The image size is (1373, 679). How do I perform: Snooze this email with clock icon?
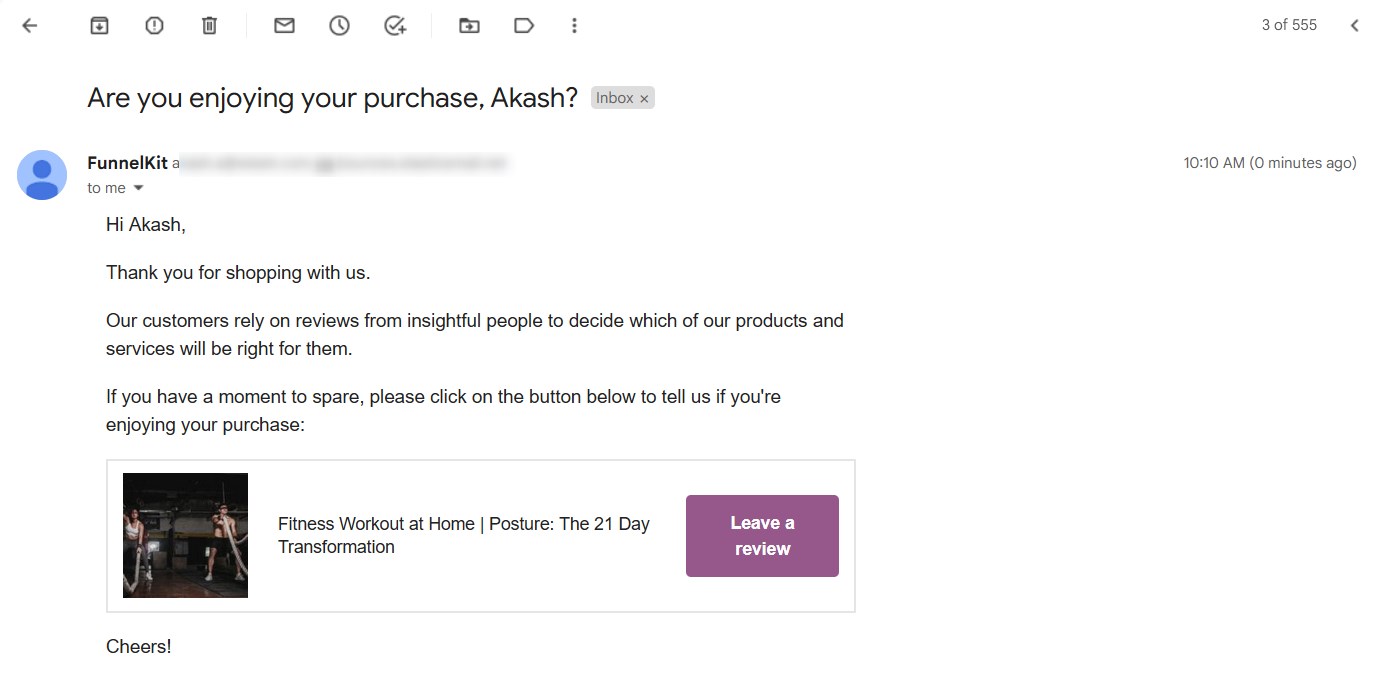pos(339,26)
